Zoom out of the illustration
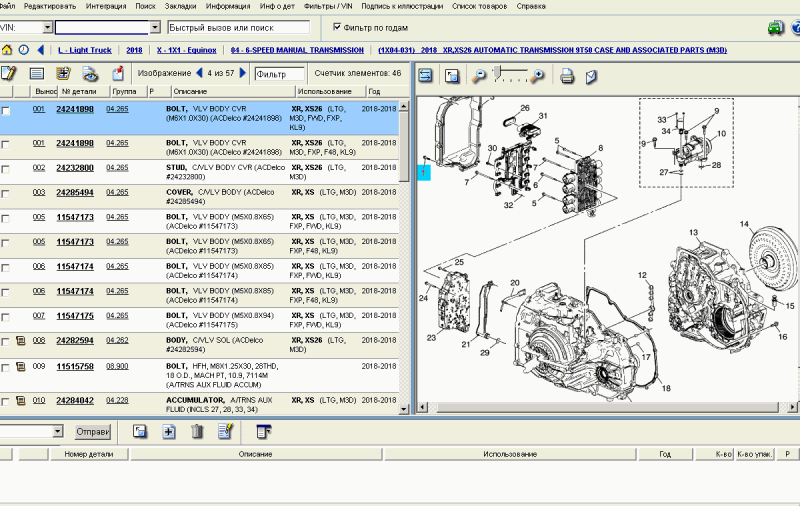The height and width of the screenshot is (506, 800). tap(479, 77)
